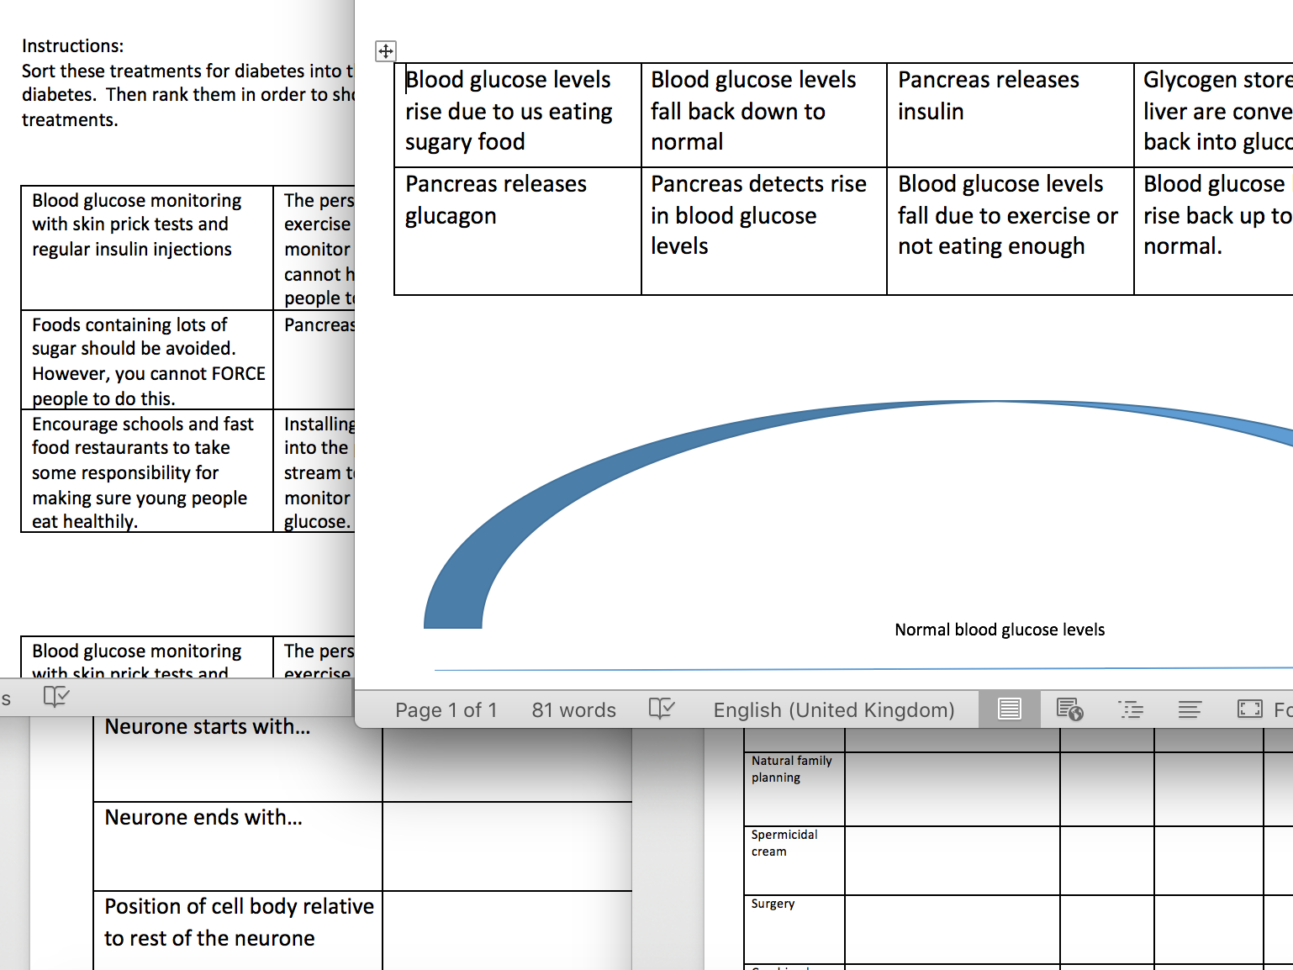The image size is (1293, 970).
Task: Click the 'Normal blood glucose levels' label
Action: (x=999, y=629)
